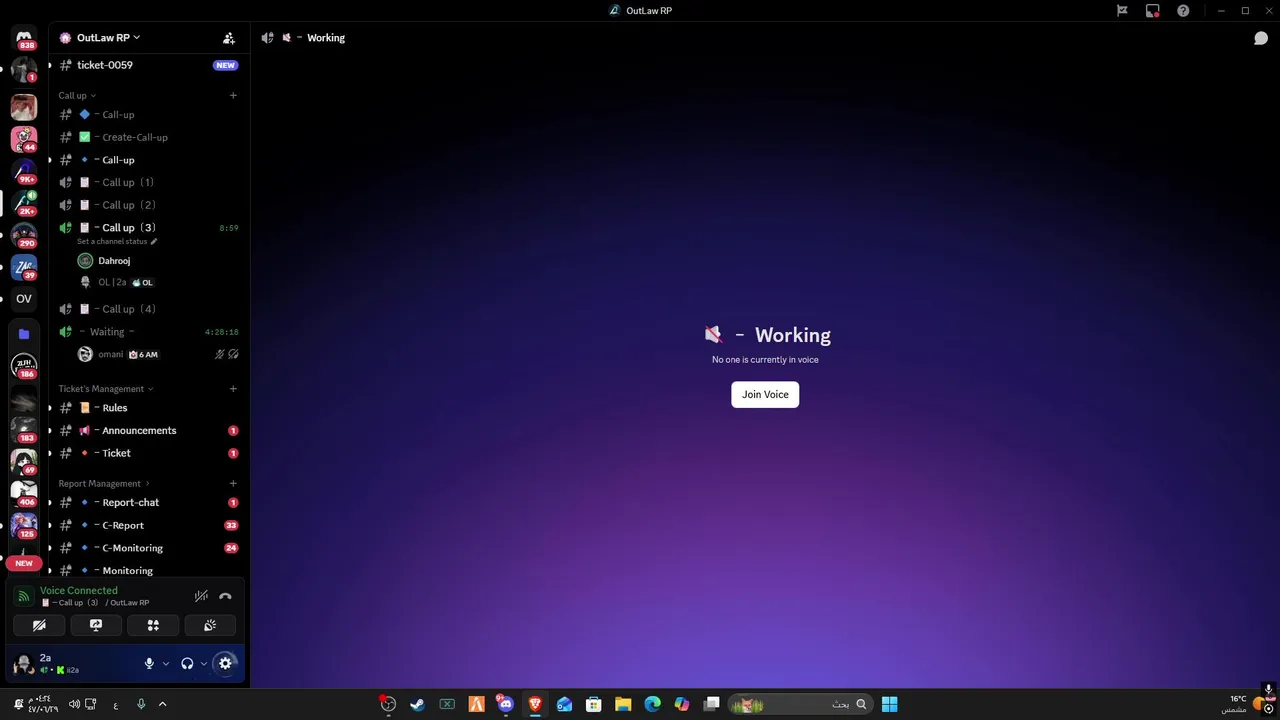
Task: Open the Help question mark icon
Action: click(x=1184, y=11)
